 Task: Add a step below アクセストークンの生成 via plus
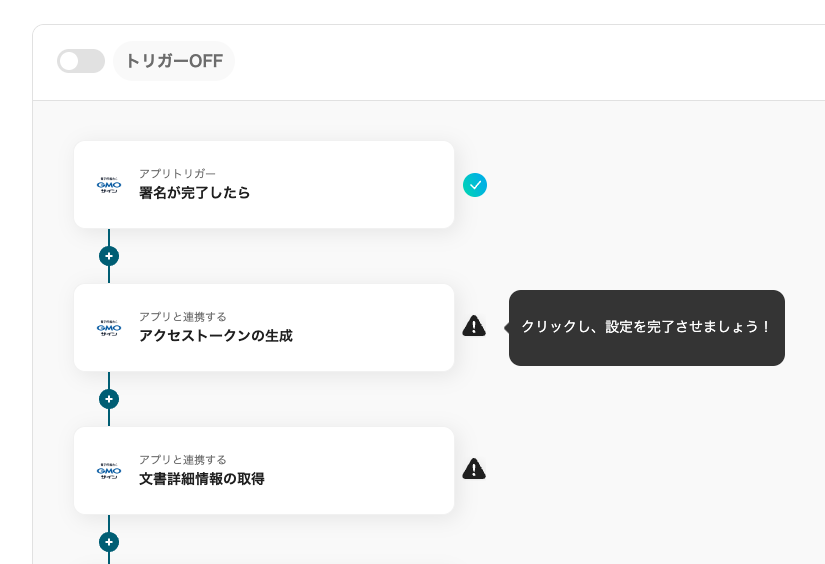pyautogui.click(x=109, y=399)
